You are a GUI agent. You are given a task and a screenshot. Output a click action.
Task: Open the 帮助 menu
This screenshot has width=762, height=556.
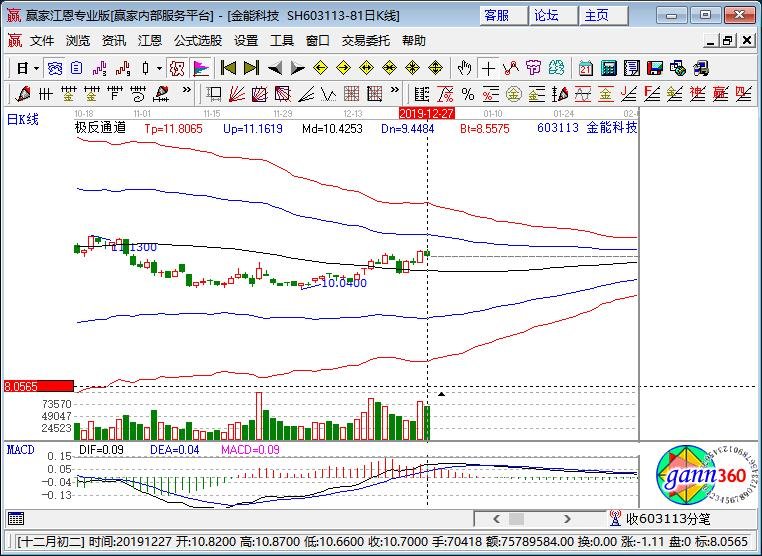(x=414, y=41)
